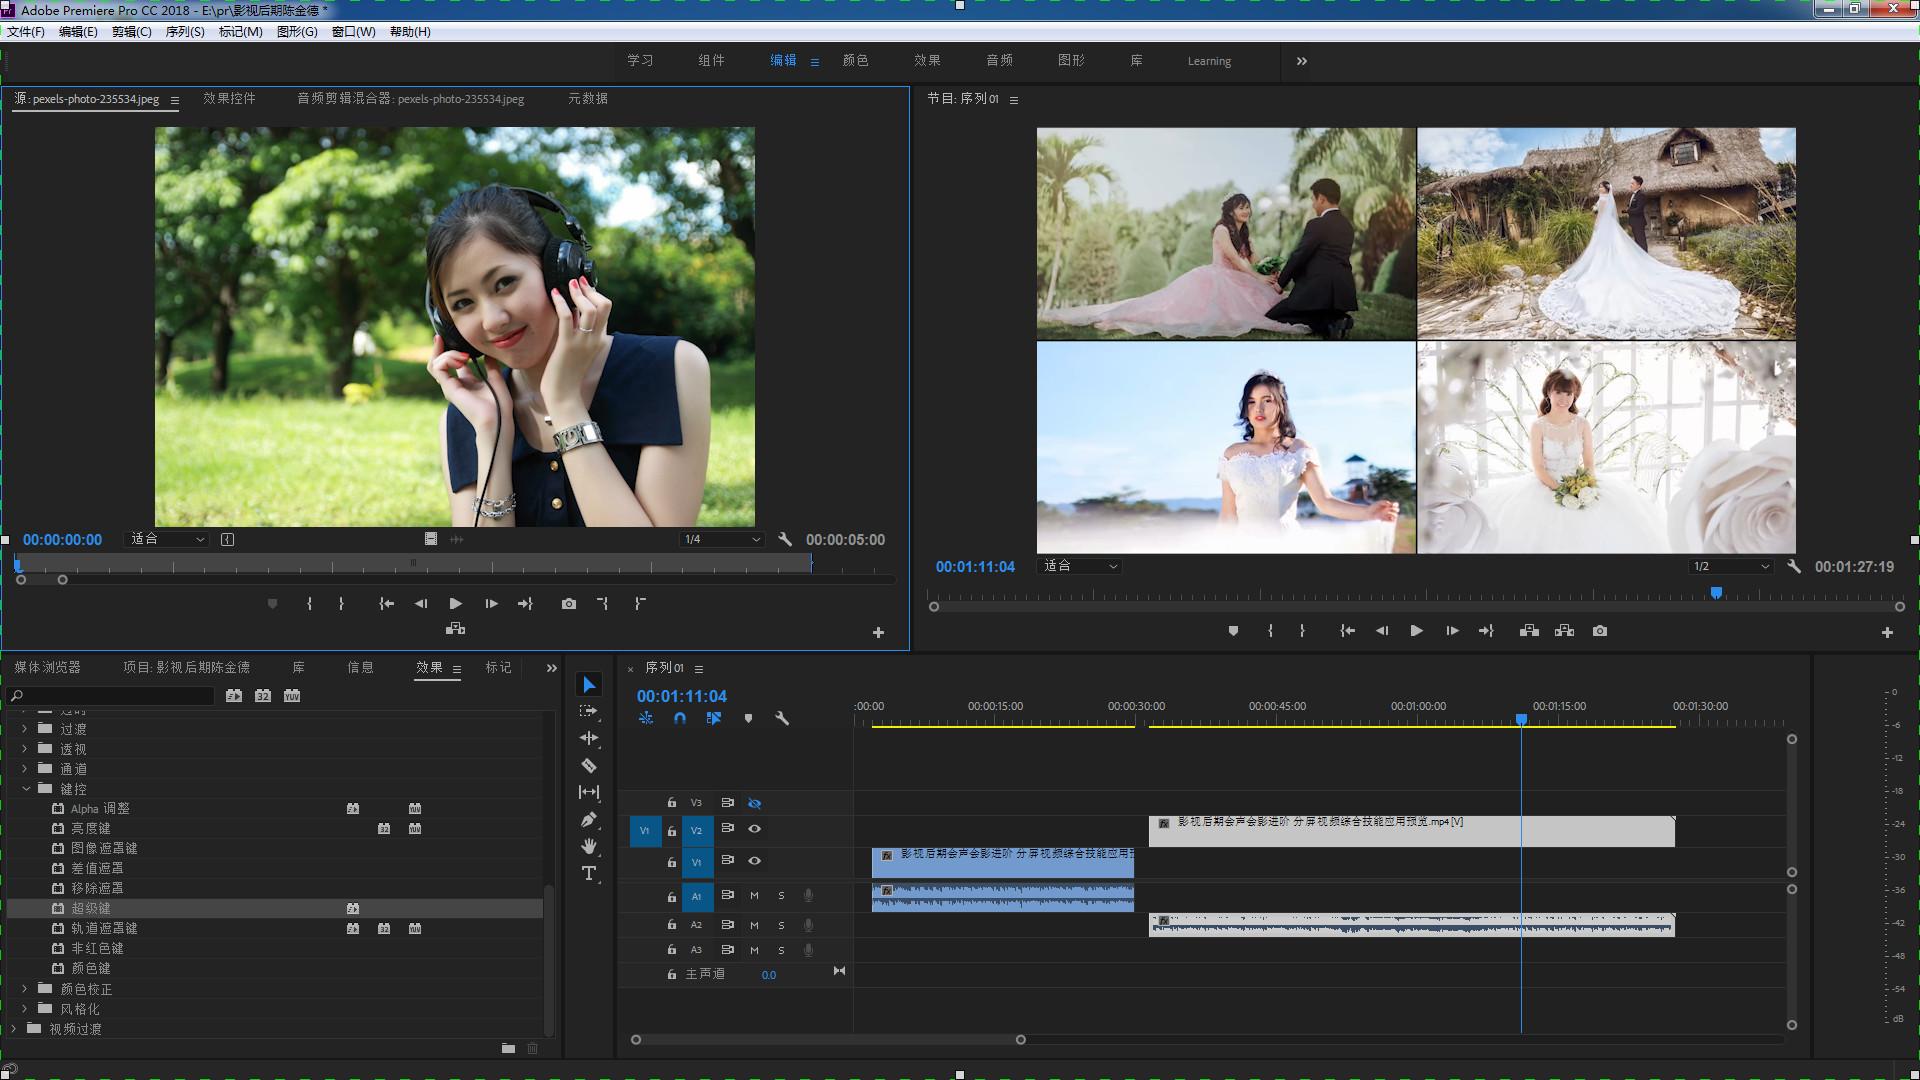Select the Razor tool in toolbar
The image size is (1920, 1080).
tap(589, 766)
